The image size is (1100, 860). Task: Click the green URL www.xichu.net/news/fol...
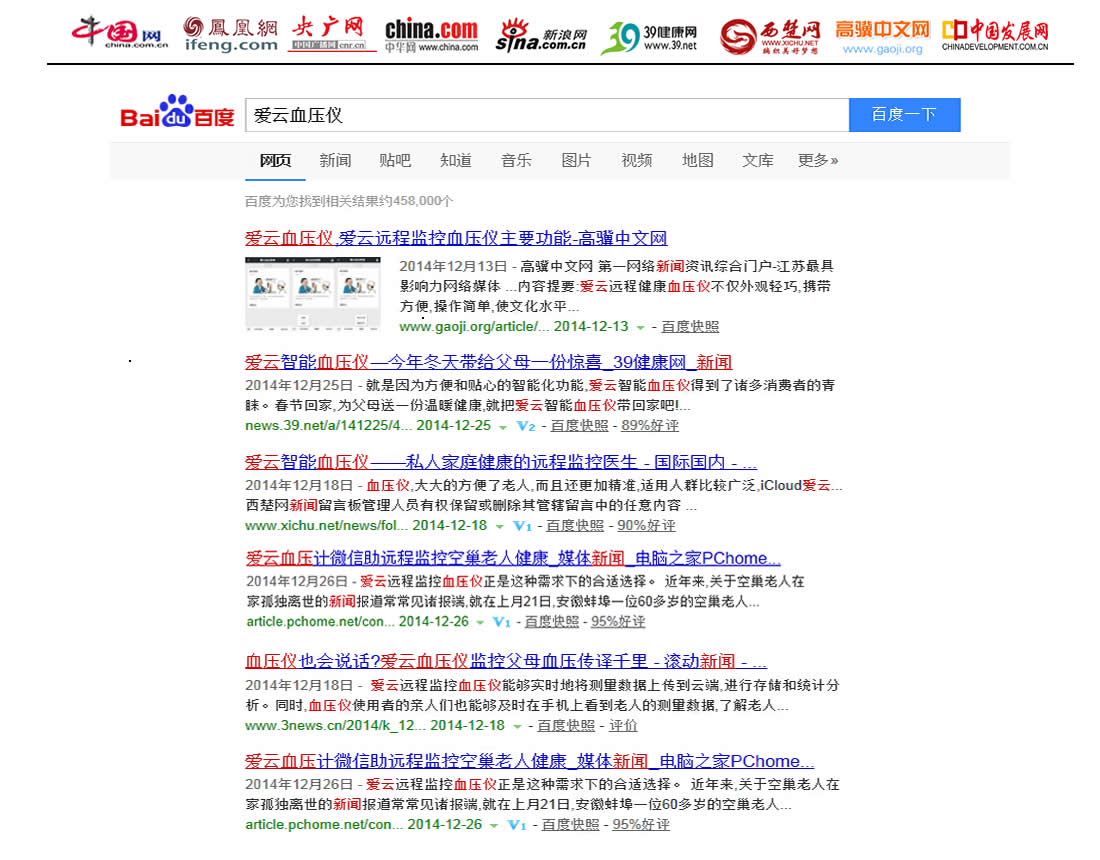[x=326, y=525]
